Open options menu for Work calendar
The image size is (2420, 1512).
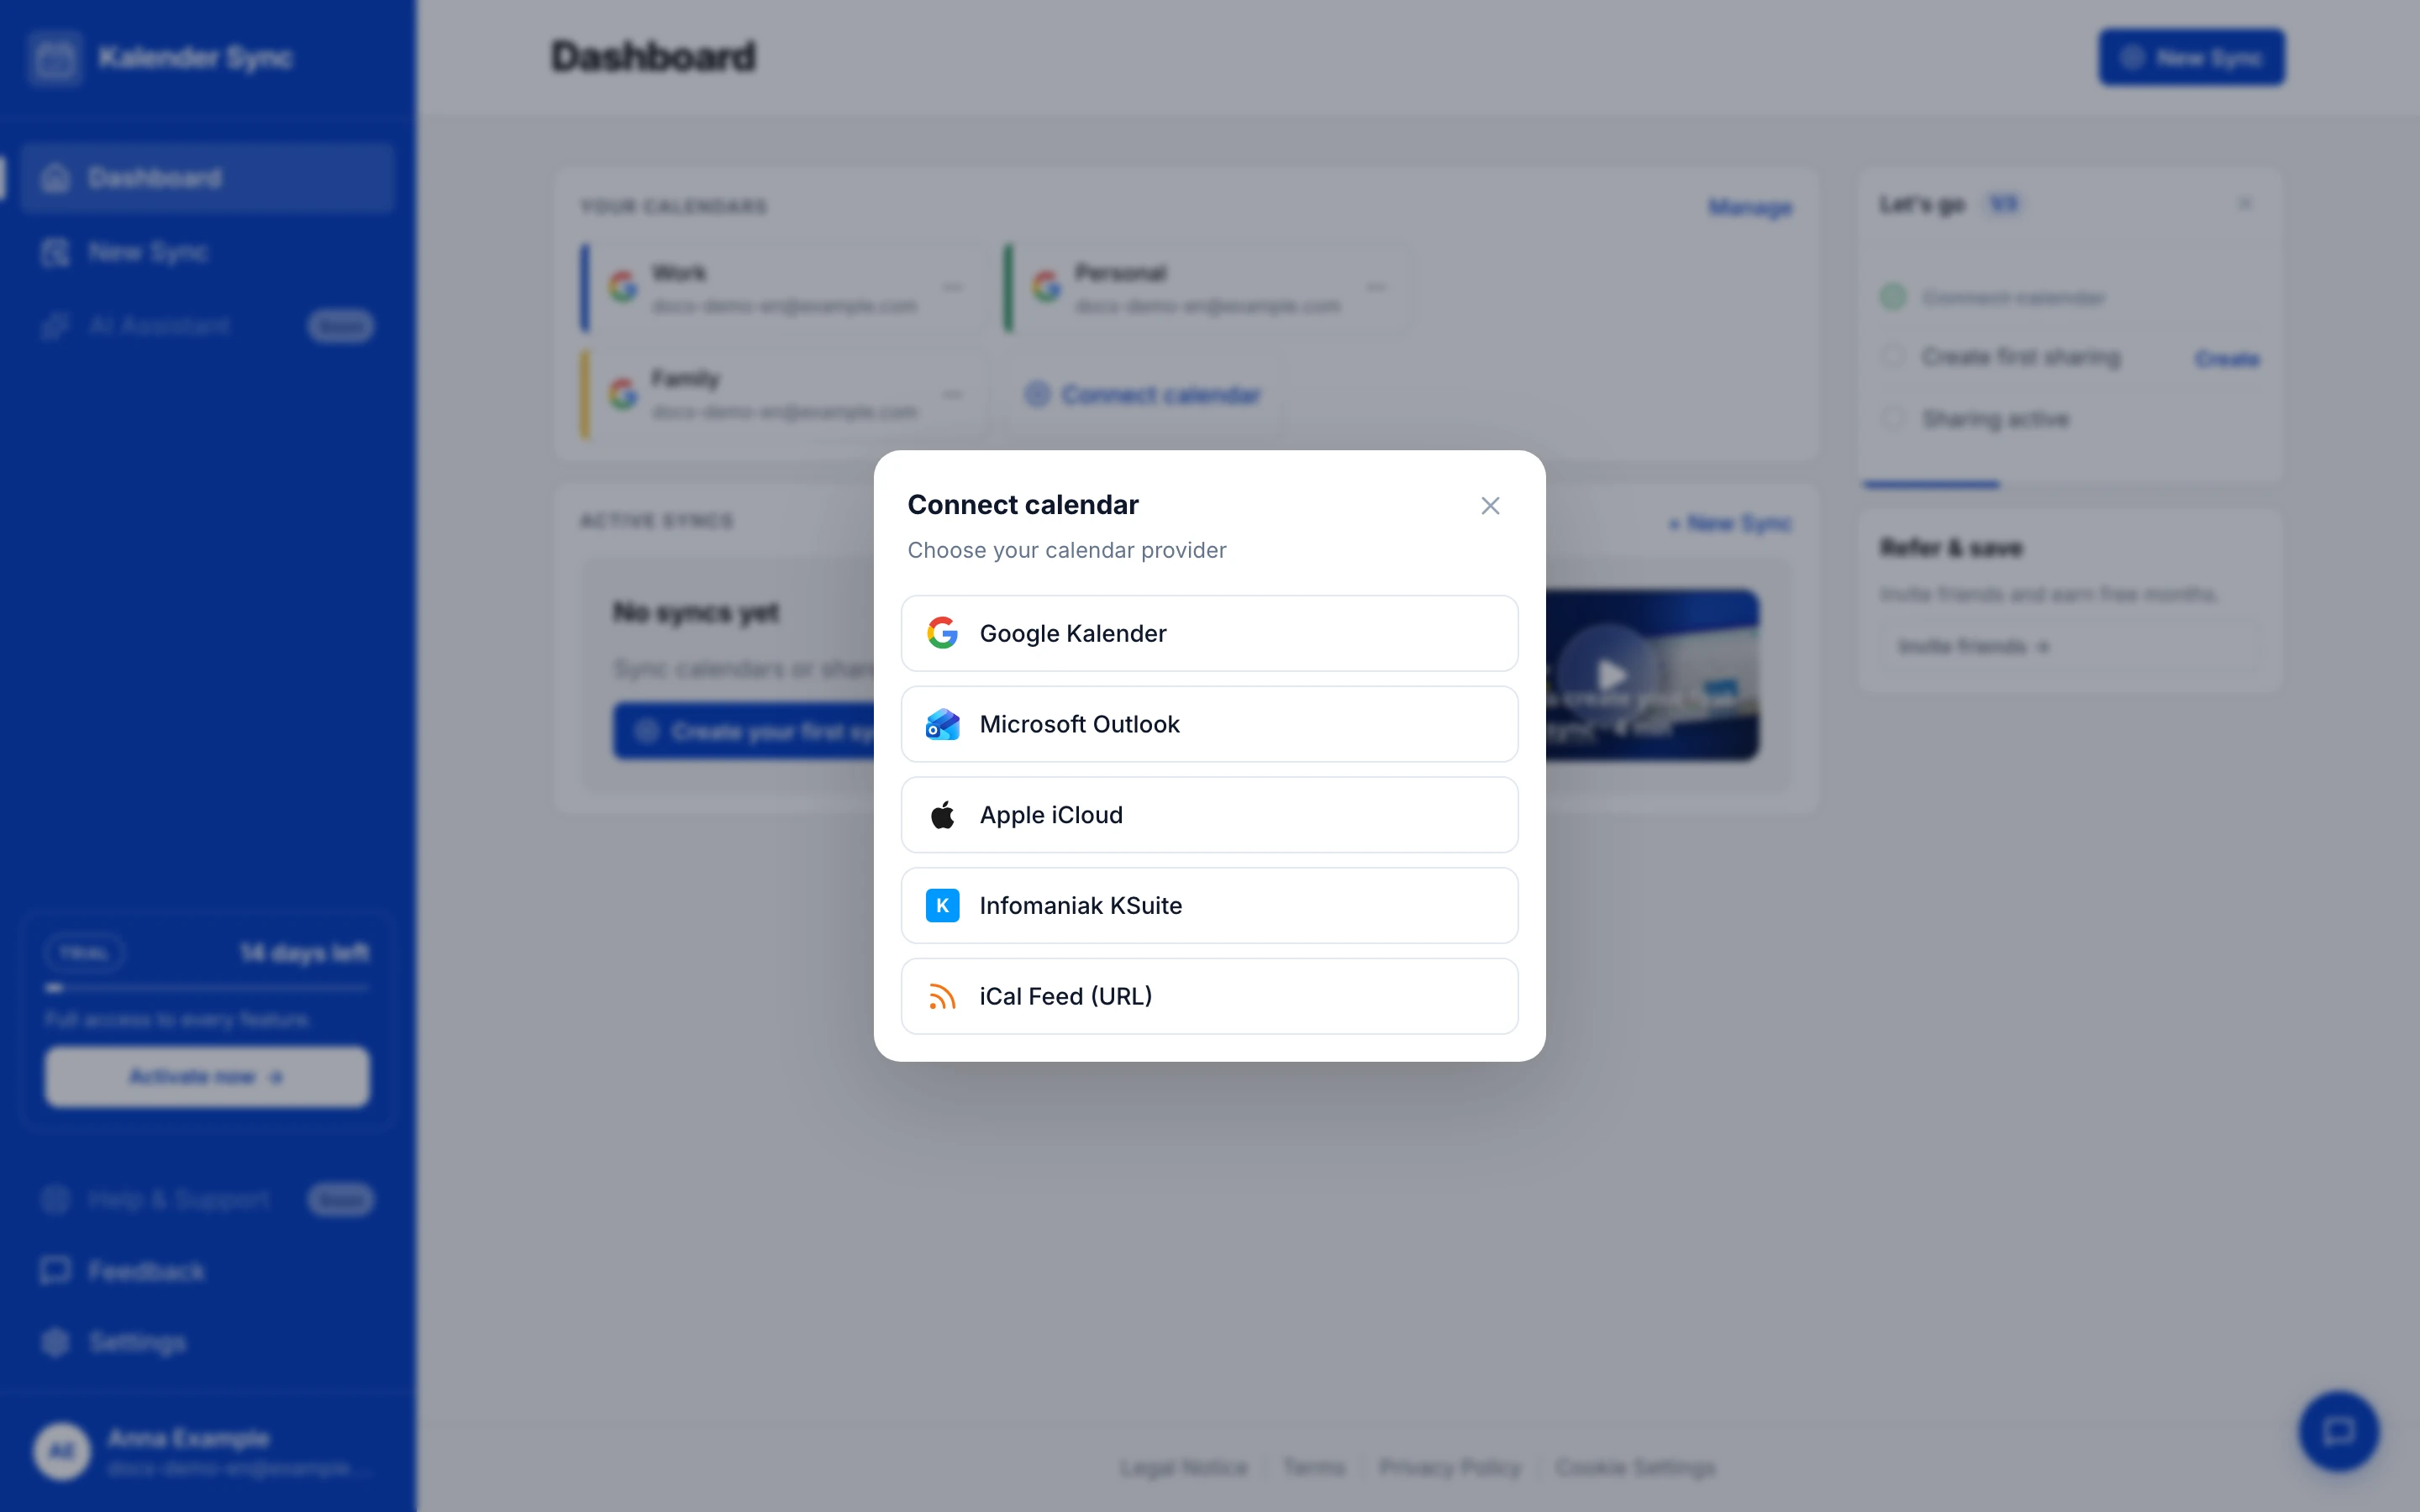coord(953,288)
